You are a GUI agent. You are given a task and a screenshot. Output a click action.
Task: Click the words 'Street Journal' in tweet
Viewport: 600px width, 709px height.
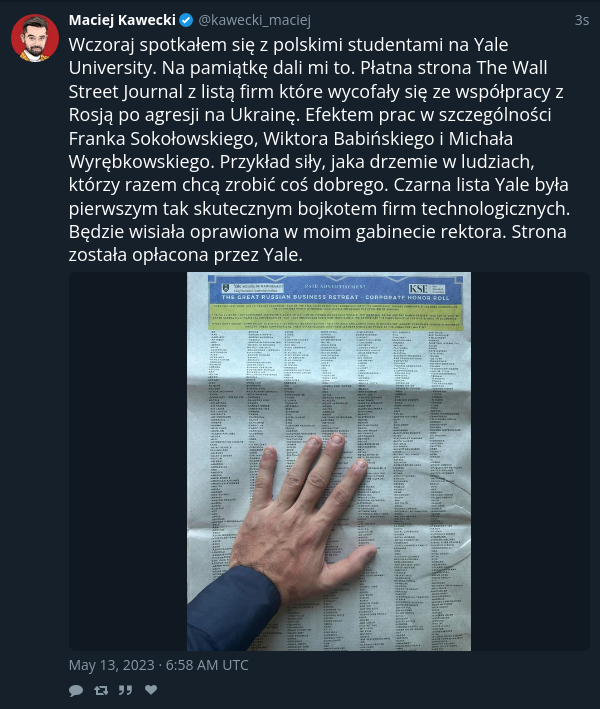(126, 92)
